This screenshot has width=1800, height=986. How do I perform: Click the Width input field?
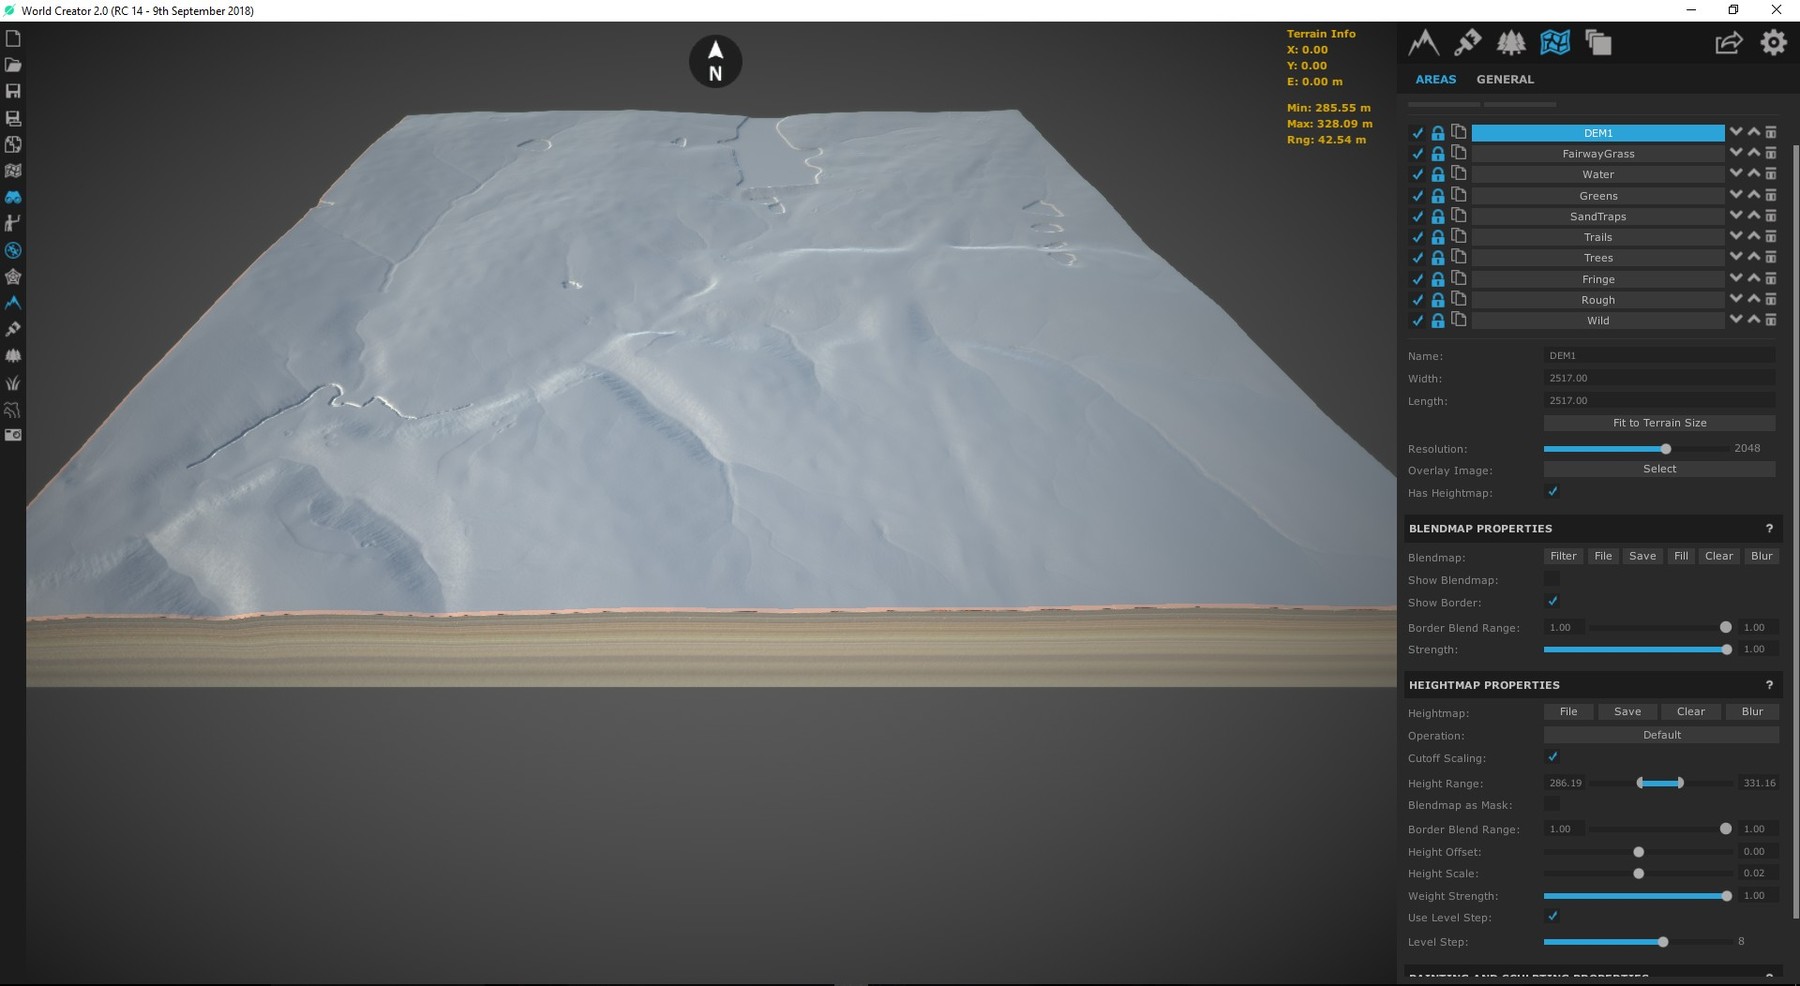(1659, 378)
